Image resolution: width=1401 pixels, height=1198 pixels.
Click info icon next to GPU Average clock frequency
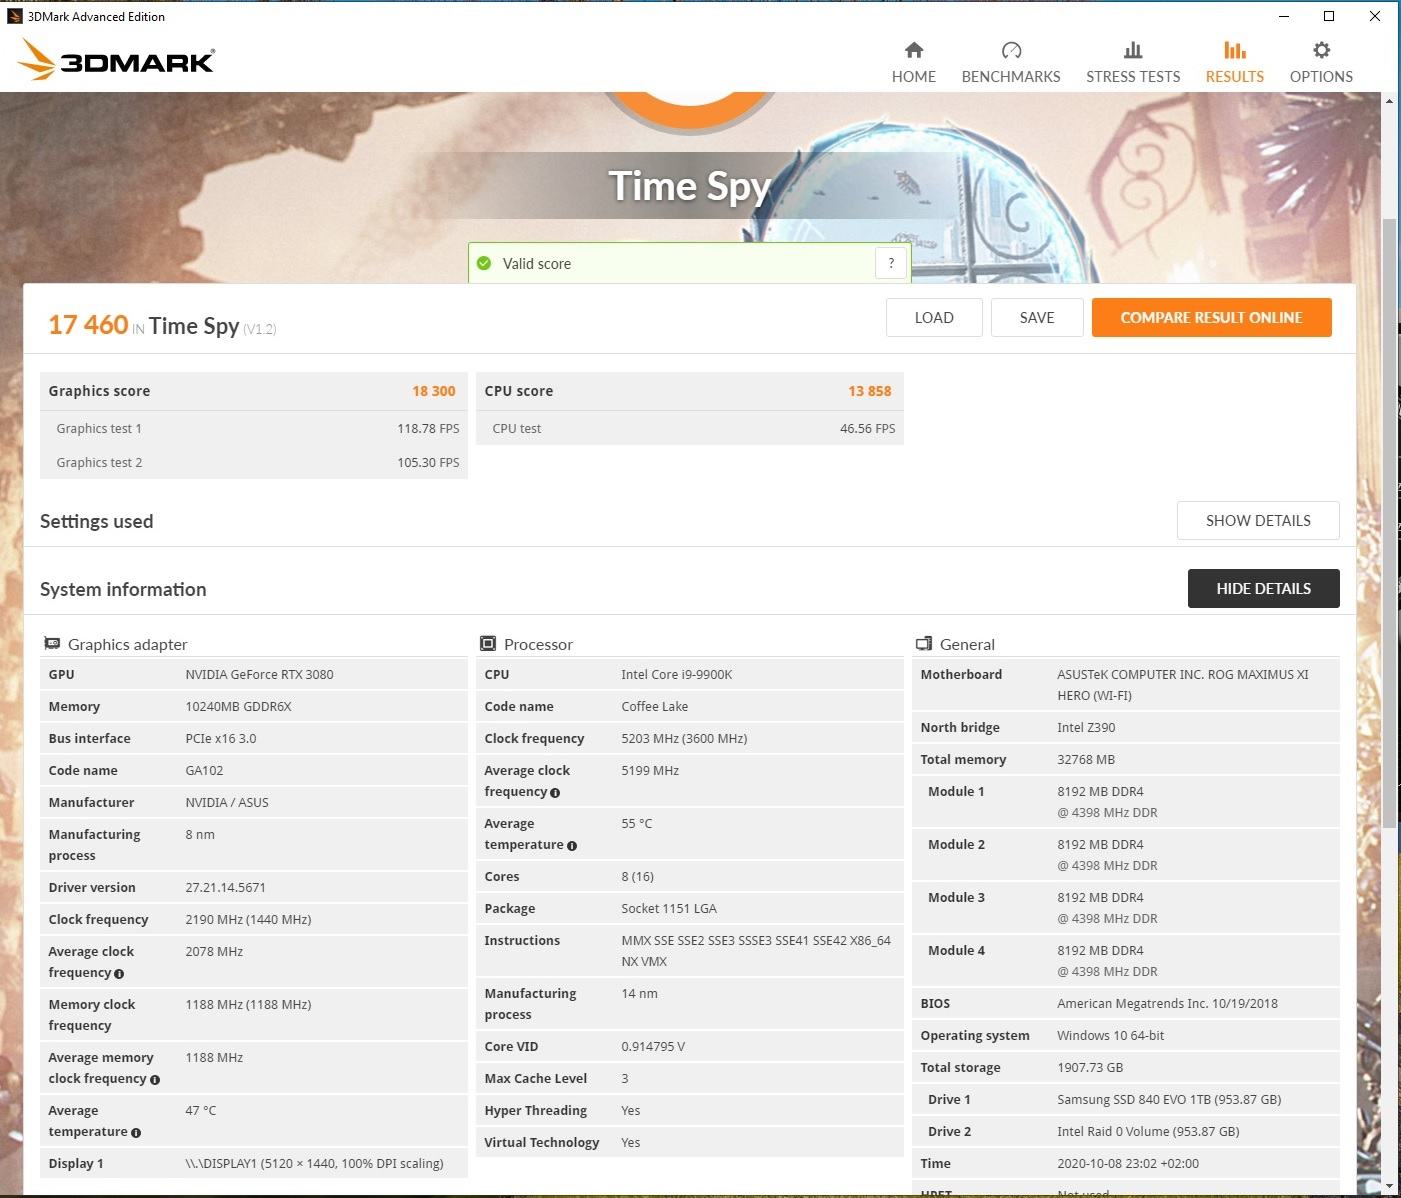coord(119,973)
